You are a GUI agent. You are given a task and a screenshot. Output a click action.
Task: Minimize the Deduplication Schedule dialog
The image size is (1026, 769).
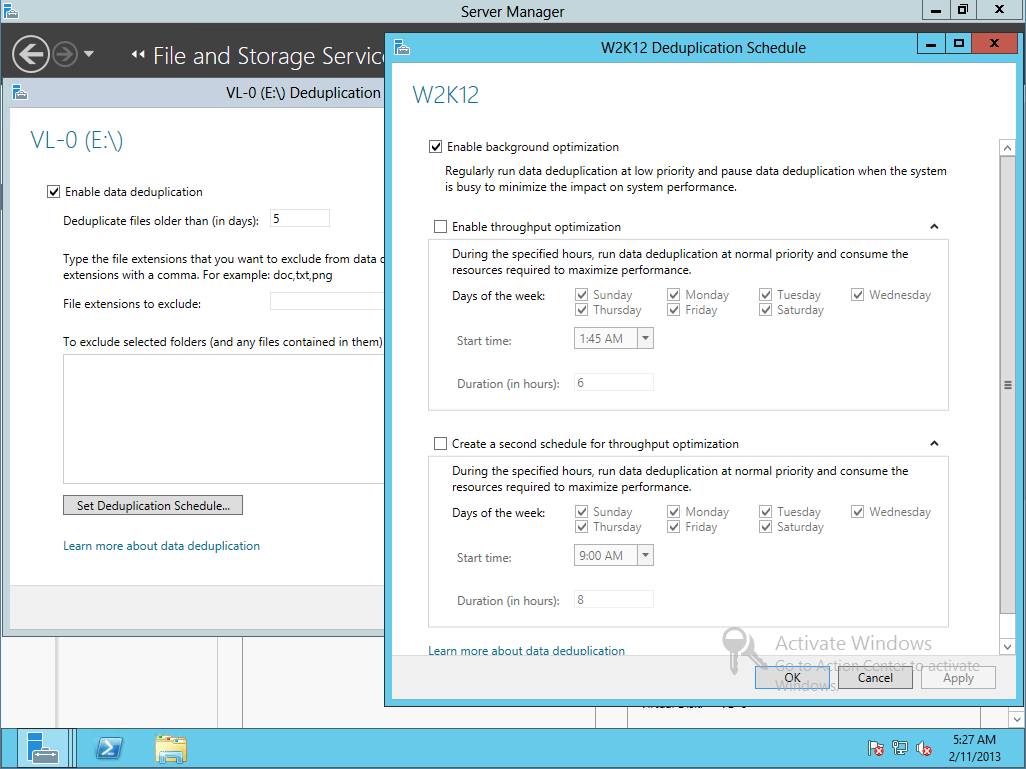(930, 44)
